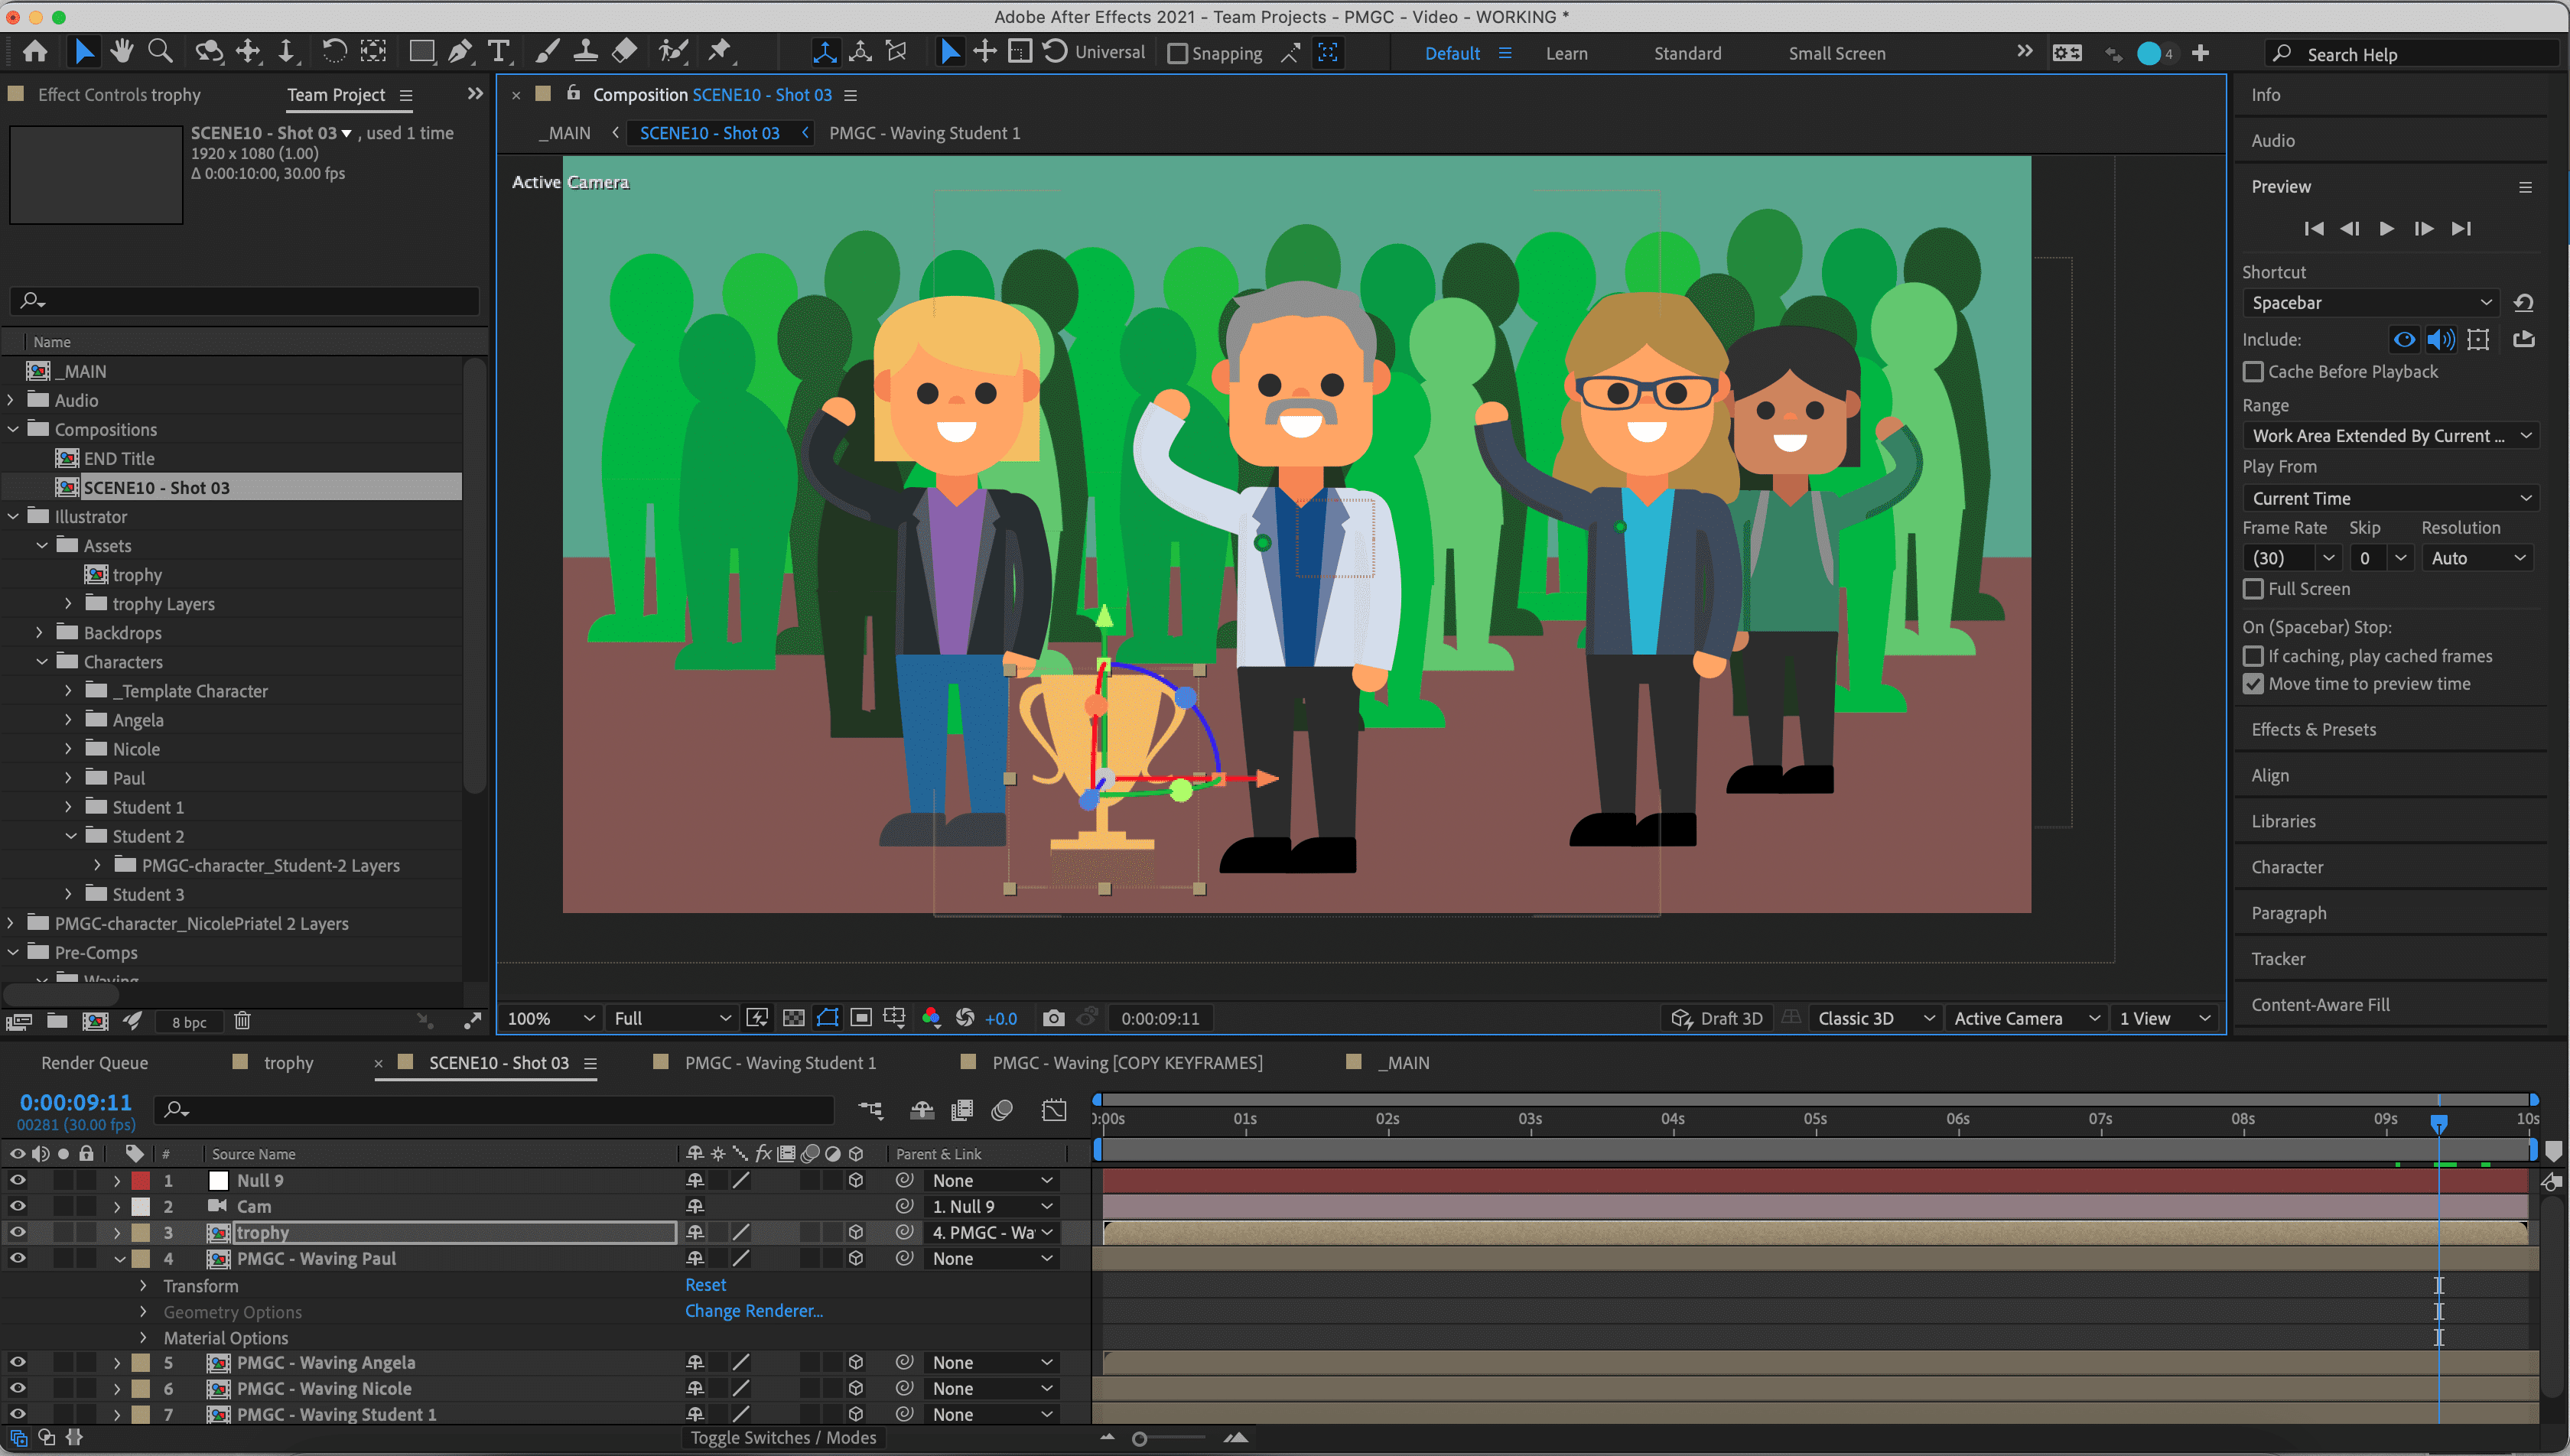Select the Hand tool
Screen dimensions: 2570x1456
(x=122, y=52)
